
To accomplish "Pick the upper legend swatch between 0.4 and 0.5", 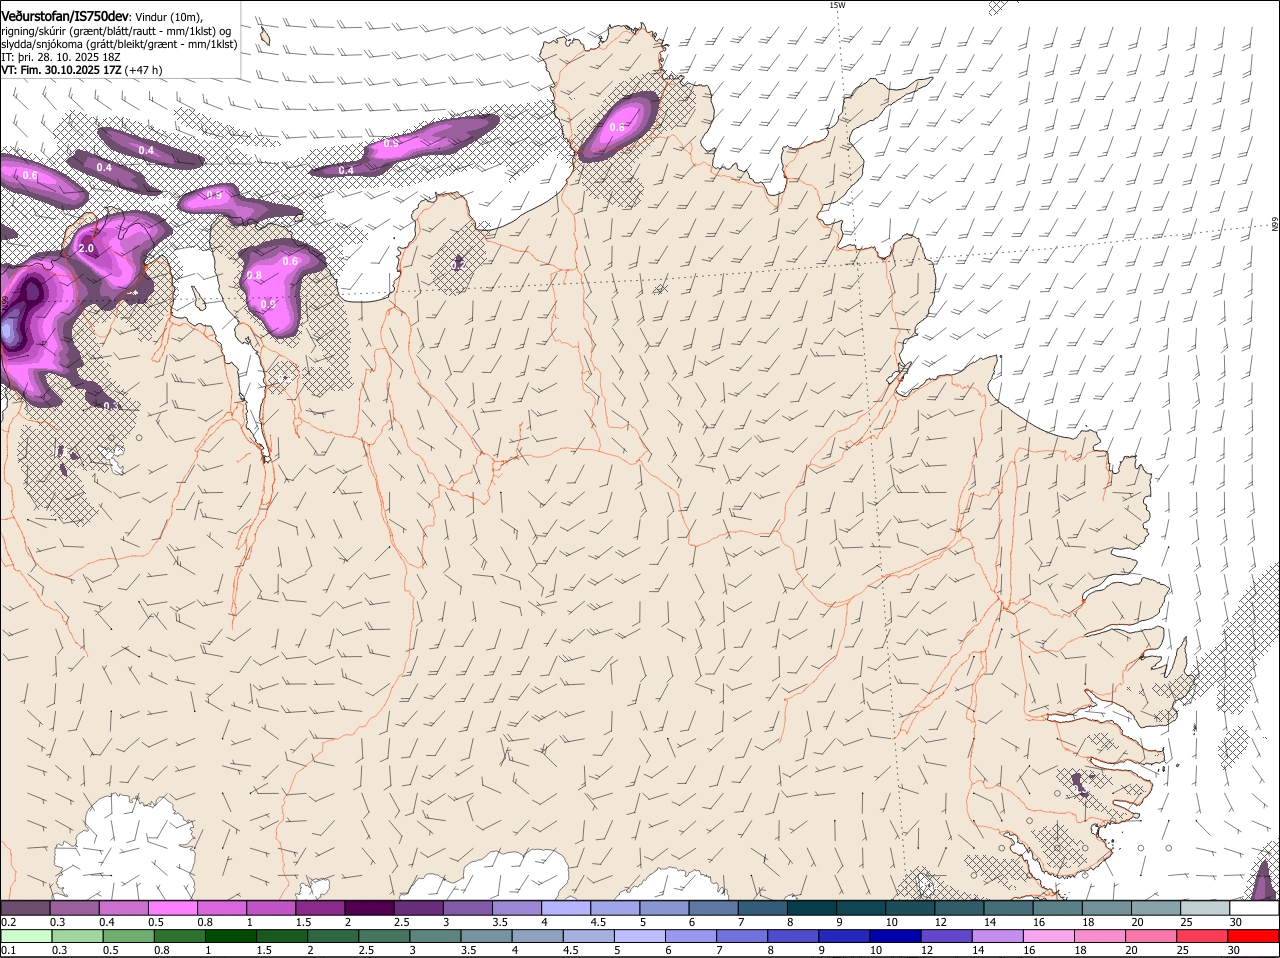I will pyautogui.click(x=123, y=907).
